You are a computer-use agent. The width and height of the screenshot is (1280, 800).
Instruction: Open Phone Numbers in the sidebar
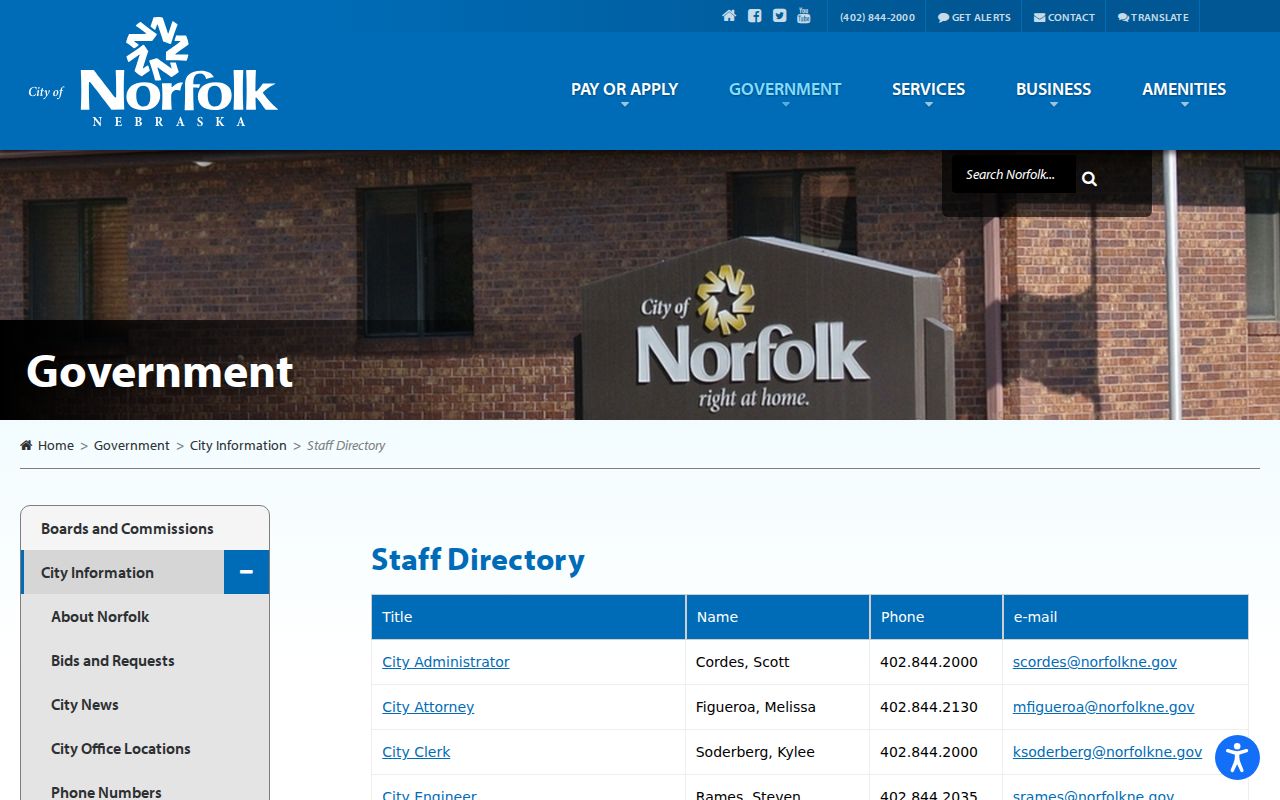point(145,787)
